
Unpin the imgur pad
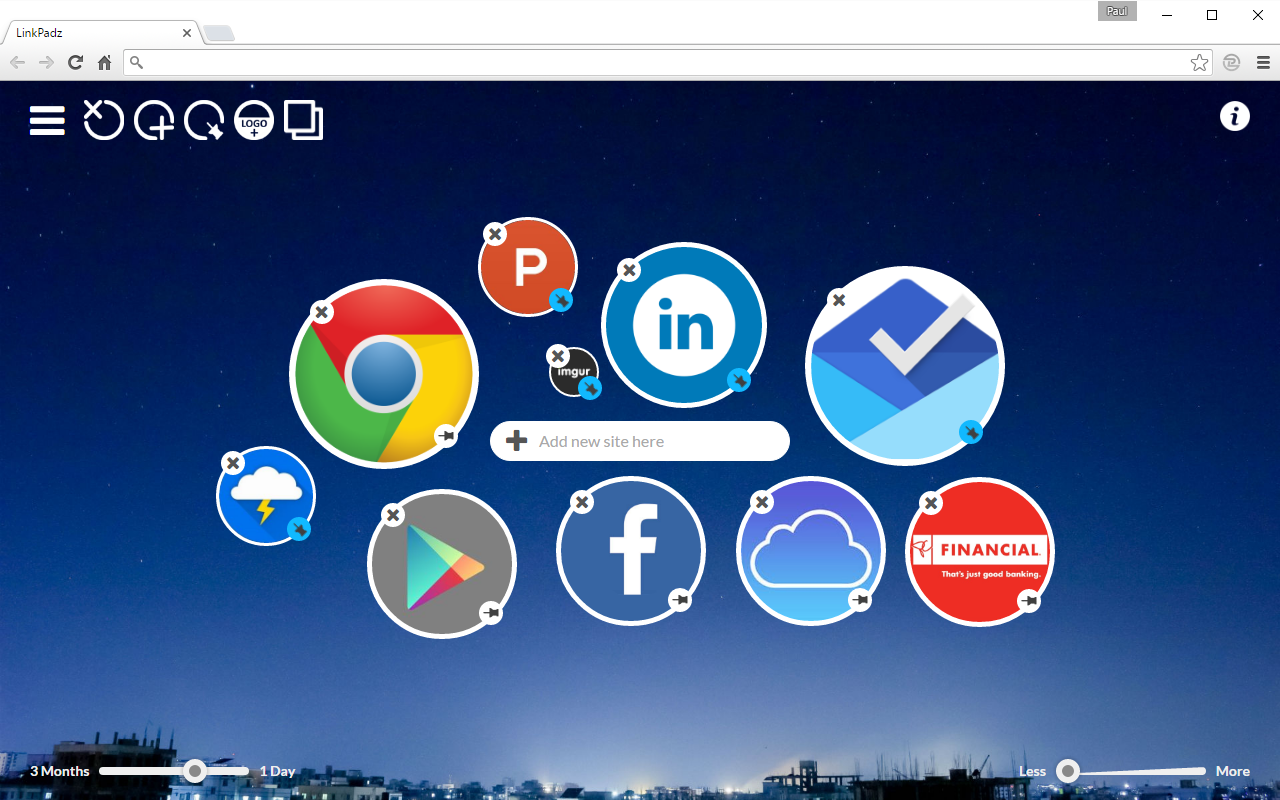590,388
